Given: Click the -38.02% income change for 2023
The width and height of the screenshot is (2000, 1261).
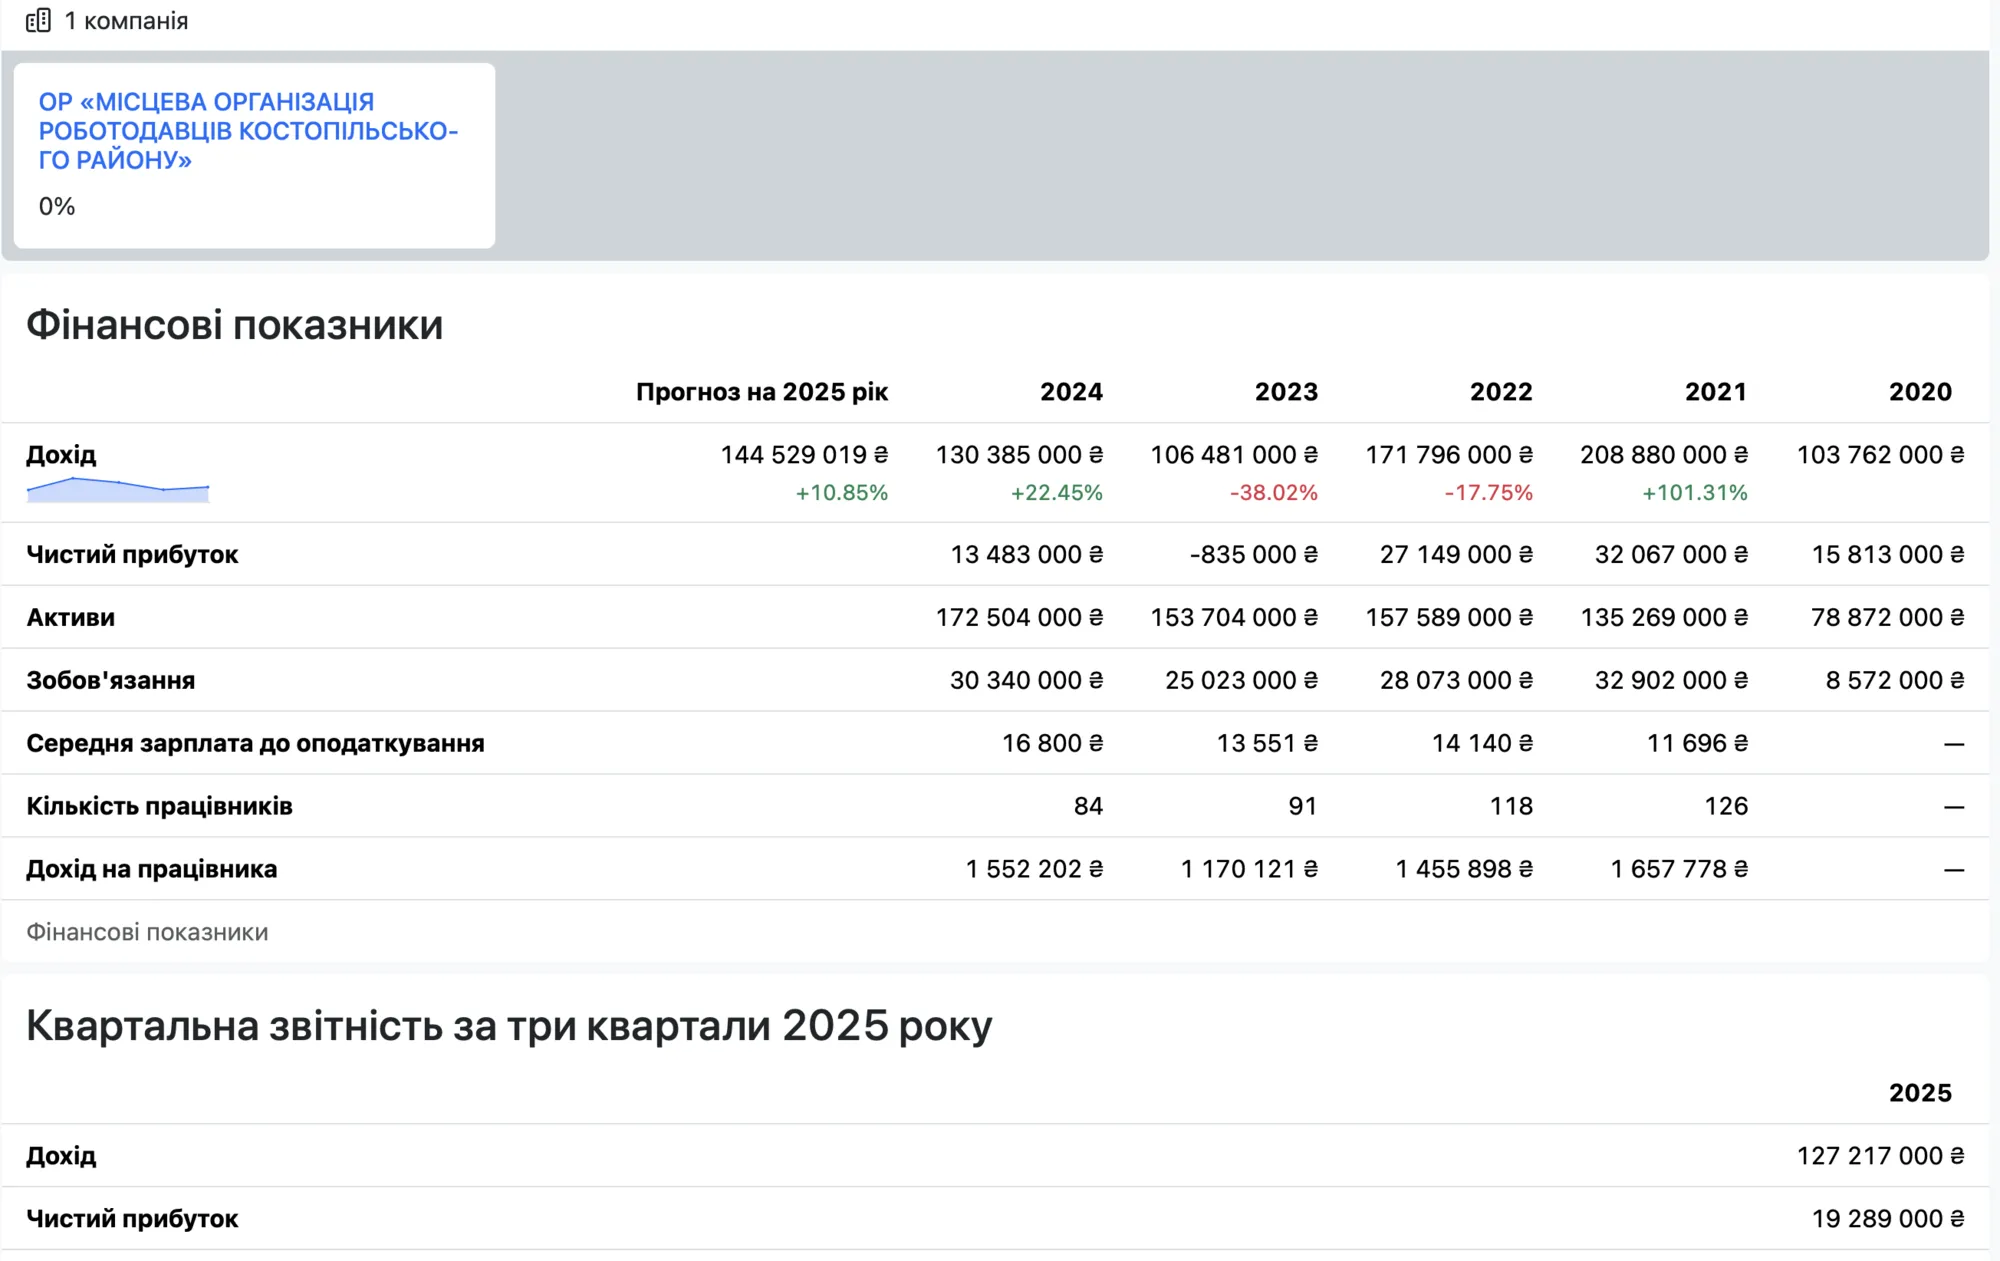Looking at the screenshot, I should (x=1273, y=493).
